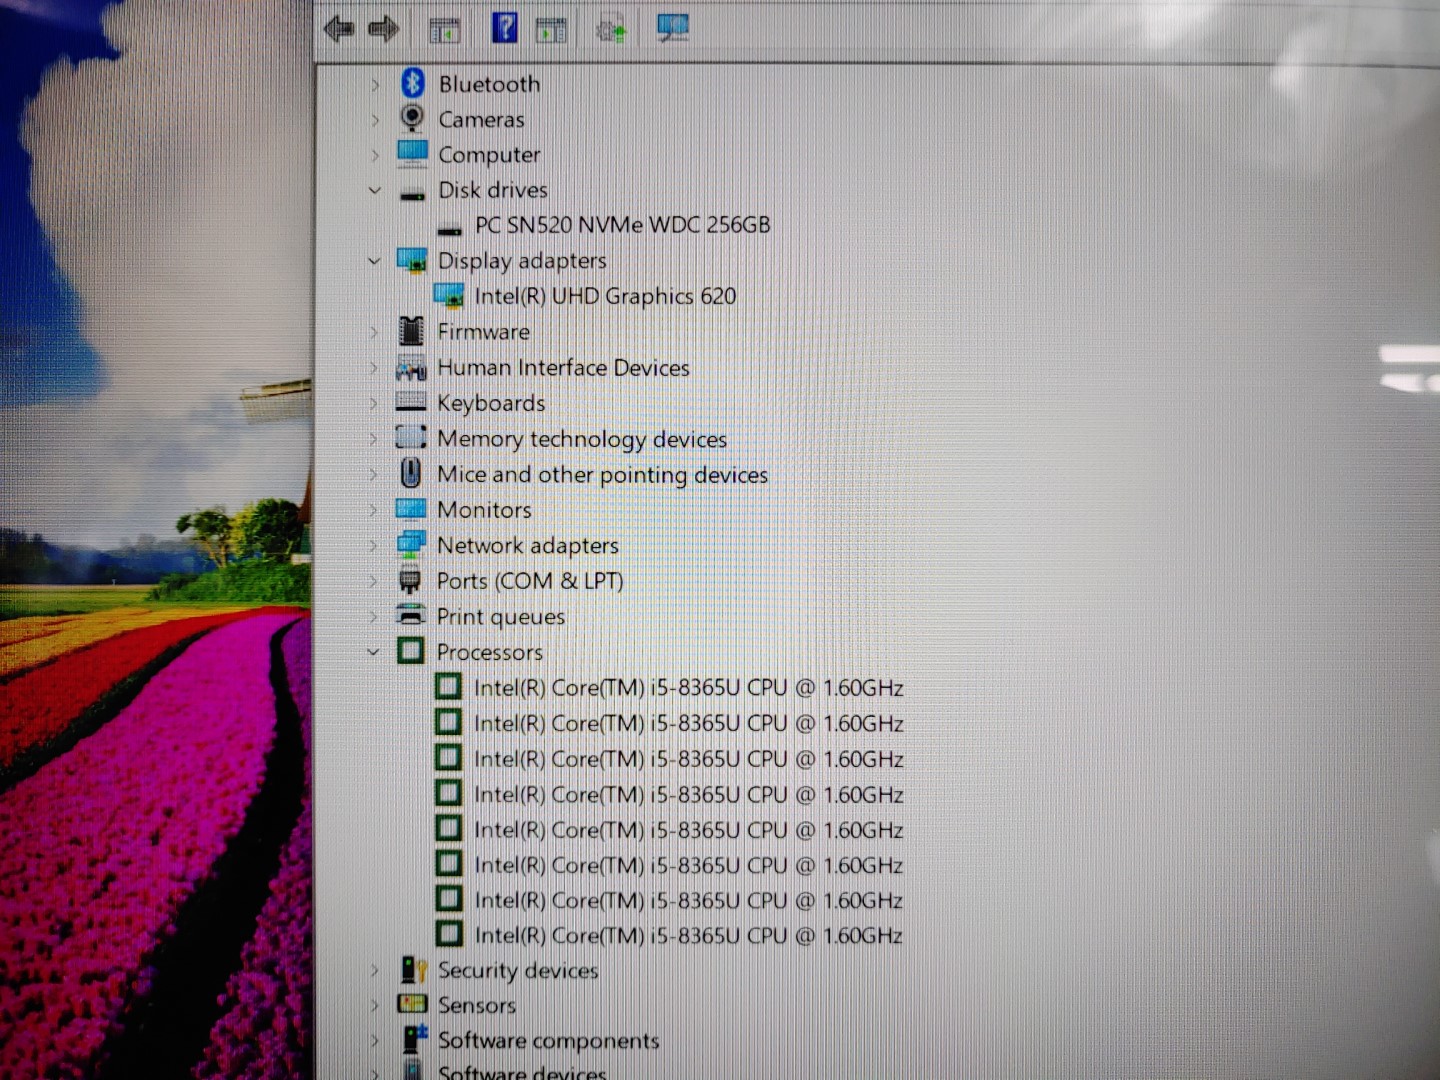Image resolution: width=1440 pixels, height=1080 pixels.
Task: Click the Print queues printer icon
Action: (411, 615)
